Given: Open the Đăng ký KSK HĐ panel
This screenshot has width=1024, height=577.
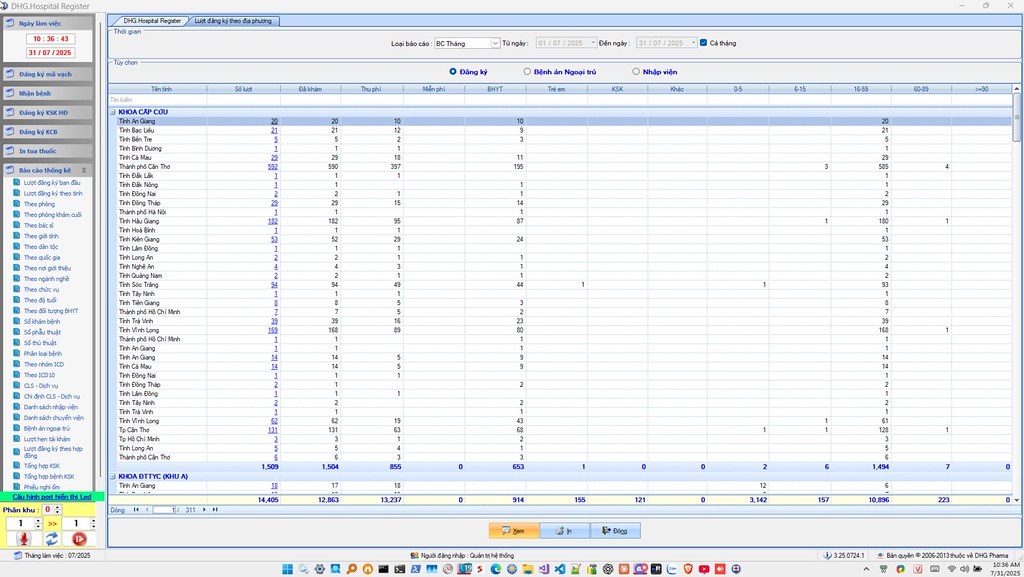Looking at the screenshot, I should [x=48, y=112].
